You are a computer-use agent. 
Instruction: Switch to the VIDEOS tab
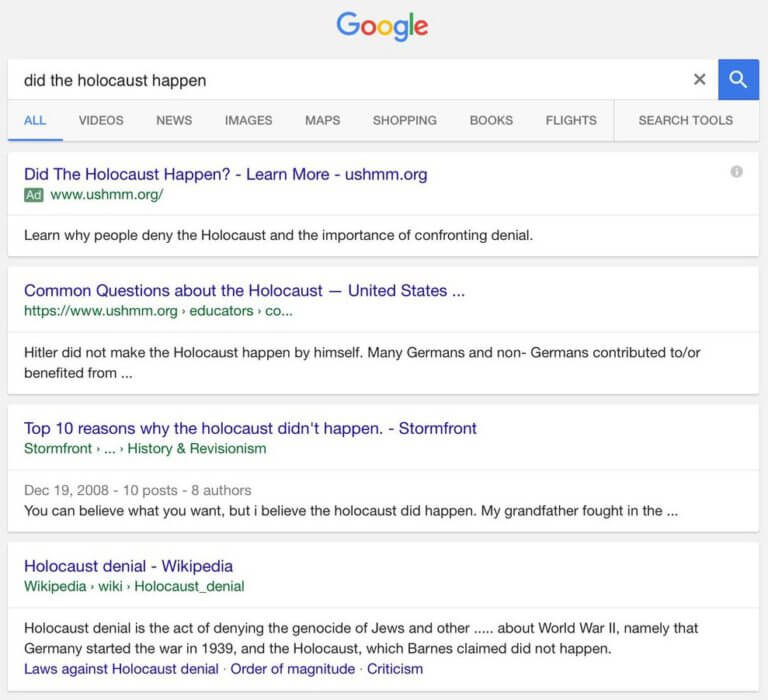[101, 121]
